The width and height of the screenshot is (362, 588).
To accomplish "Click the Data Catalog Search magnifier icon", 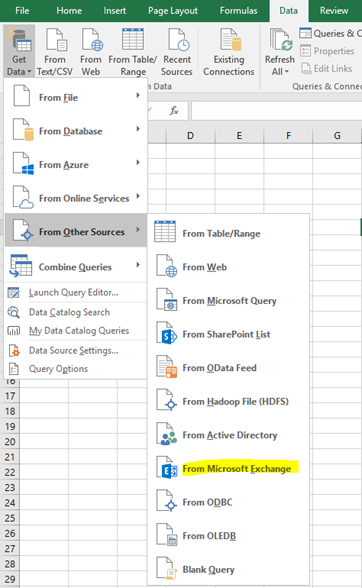I will coord(14,312).
